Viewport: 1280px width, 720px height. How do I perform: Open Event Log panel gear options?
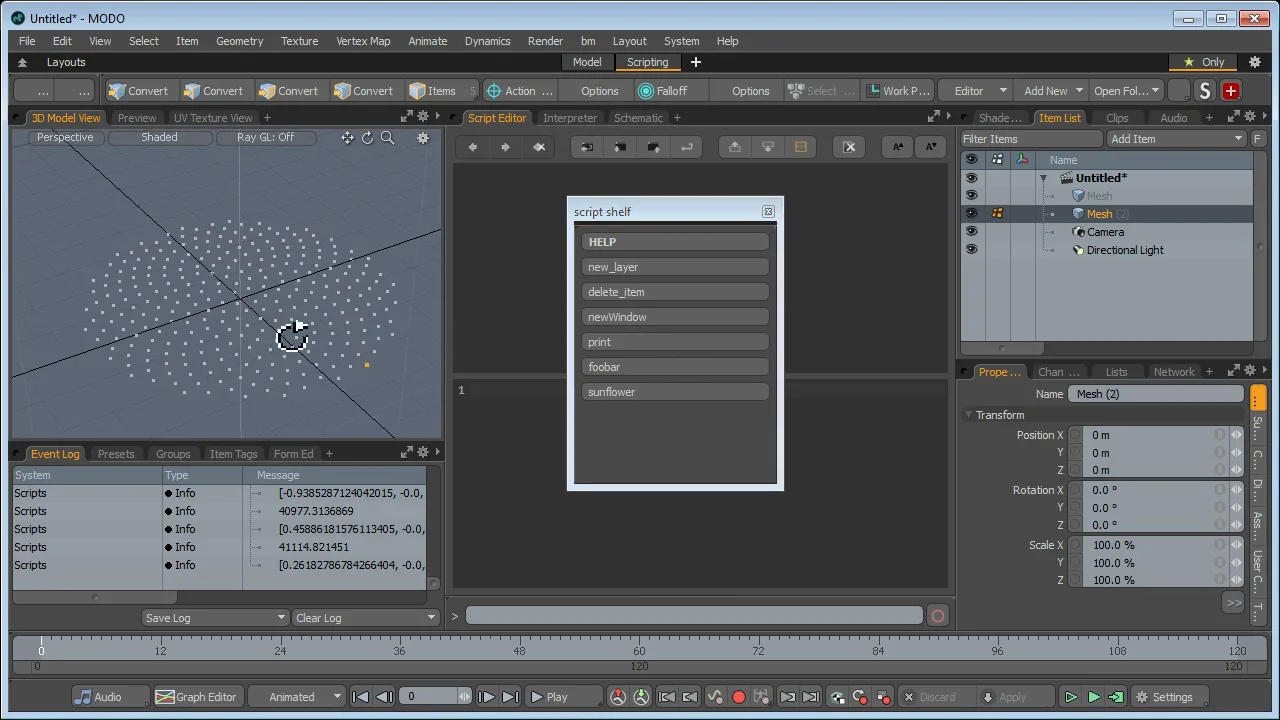423,453
